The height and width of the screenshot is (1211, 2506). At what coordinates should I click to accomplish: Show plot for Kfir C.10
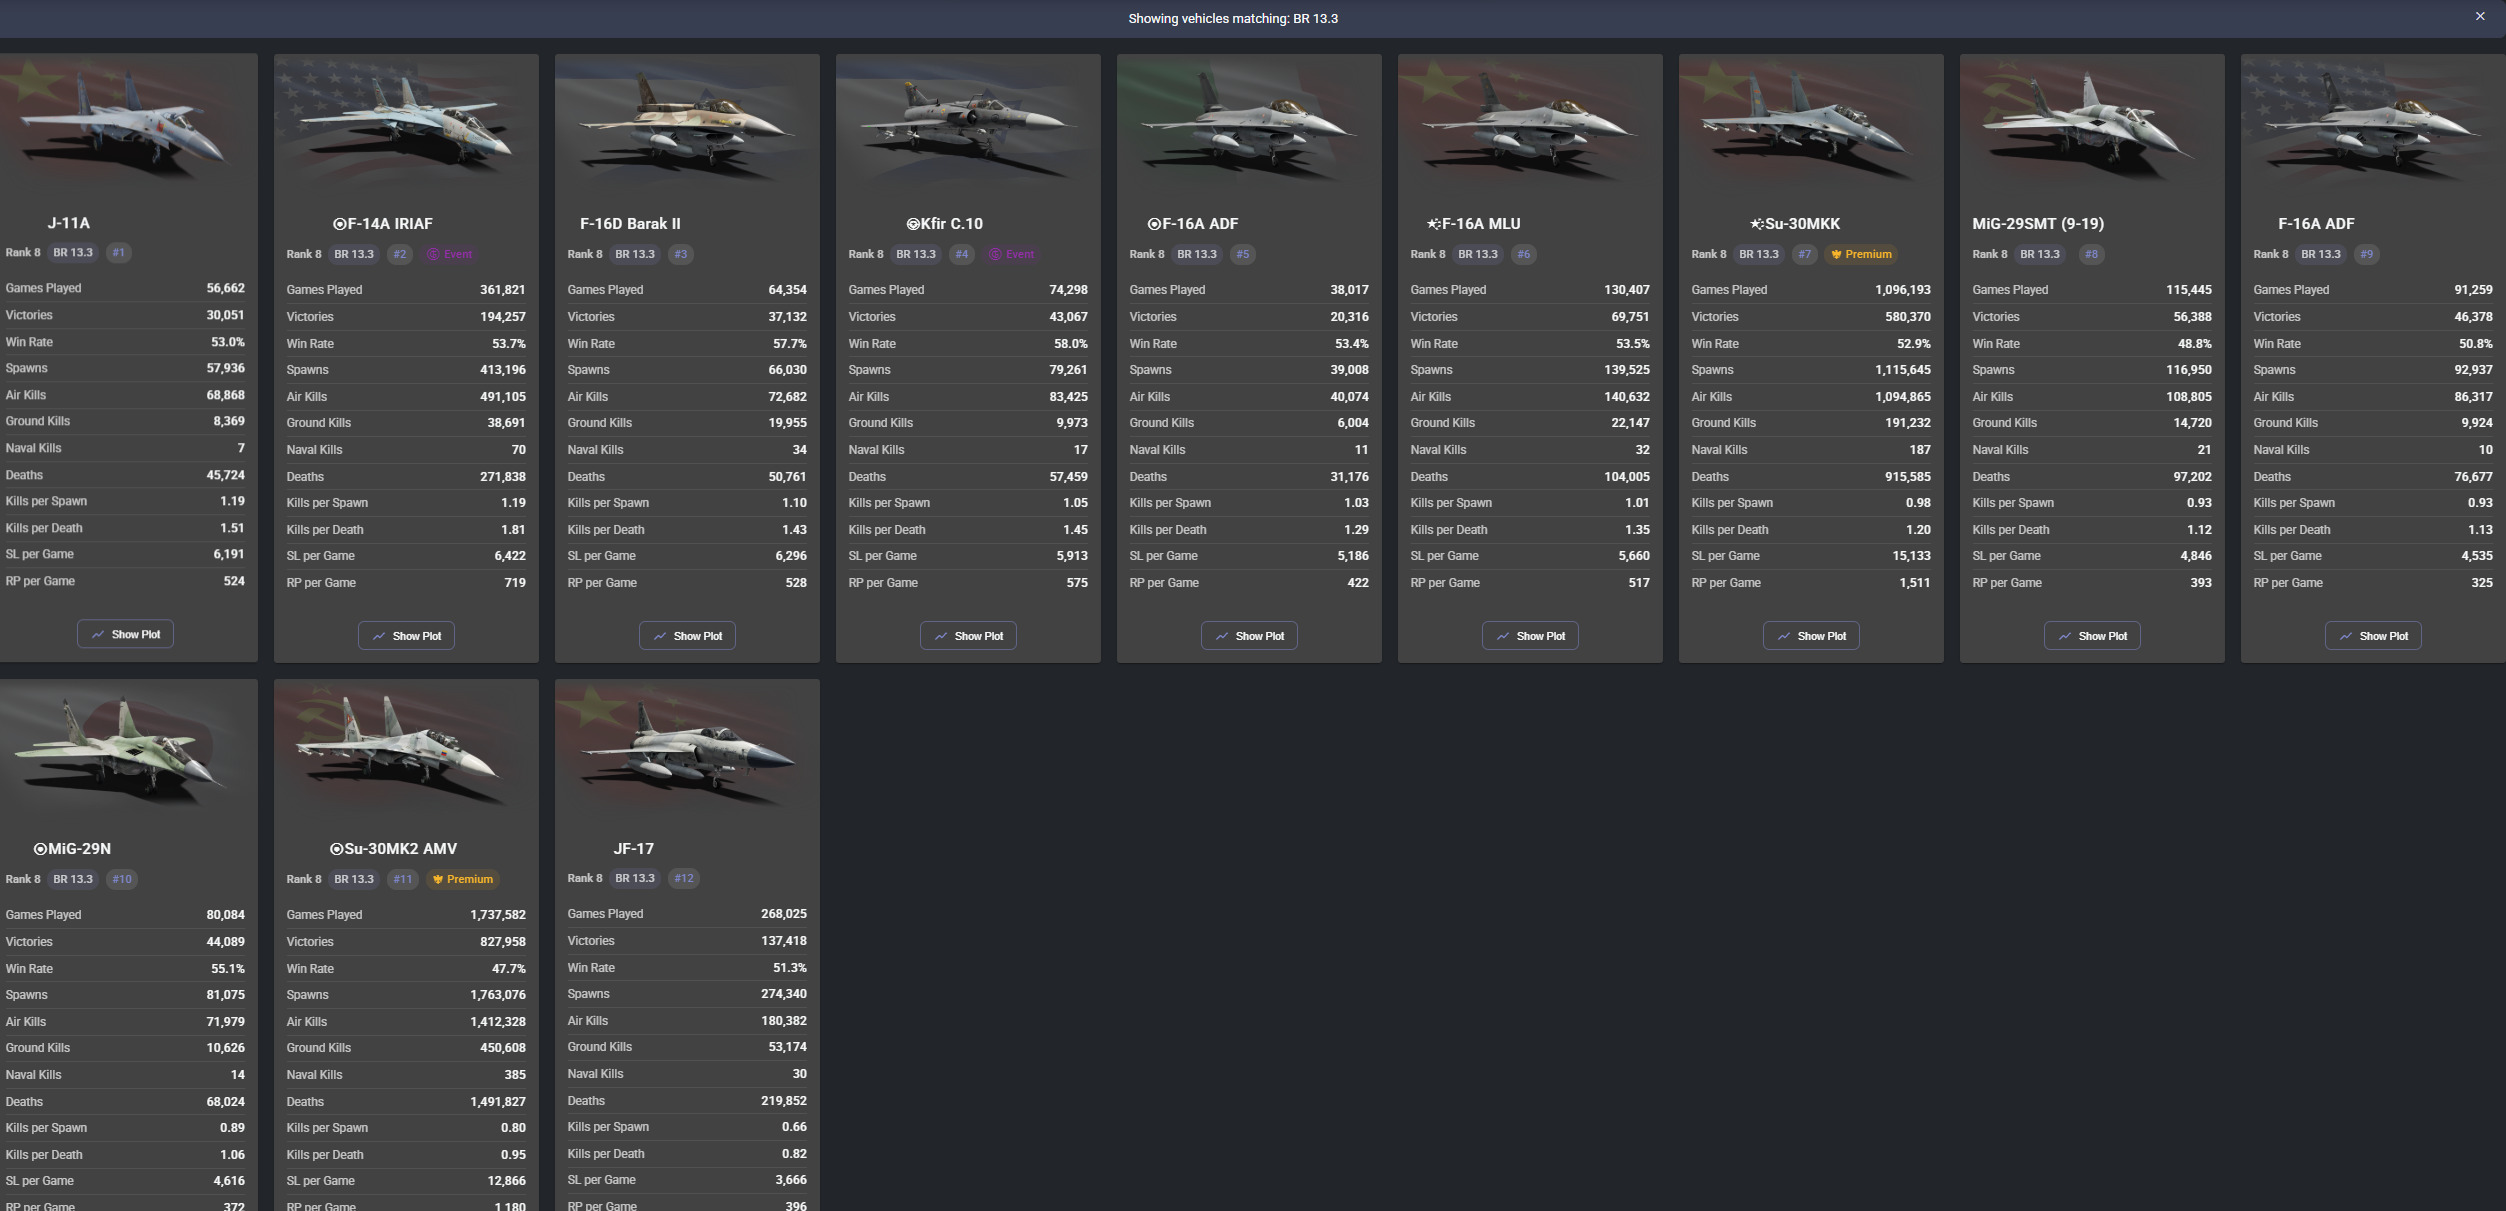point(968,636)
